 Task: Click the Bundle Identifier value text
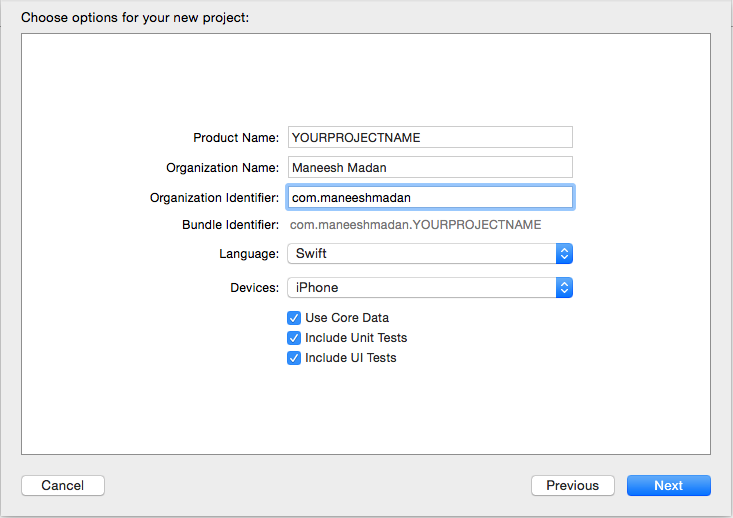(415, 225)
